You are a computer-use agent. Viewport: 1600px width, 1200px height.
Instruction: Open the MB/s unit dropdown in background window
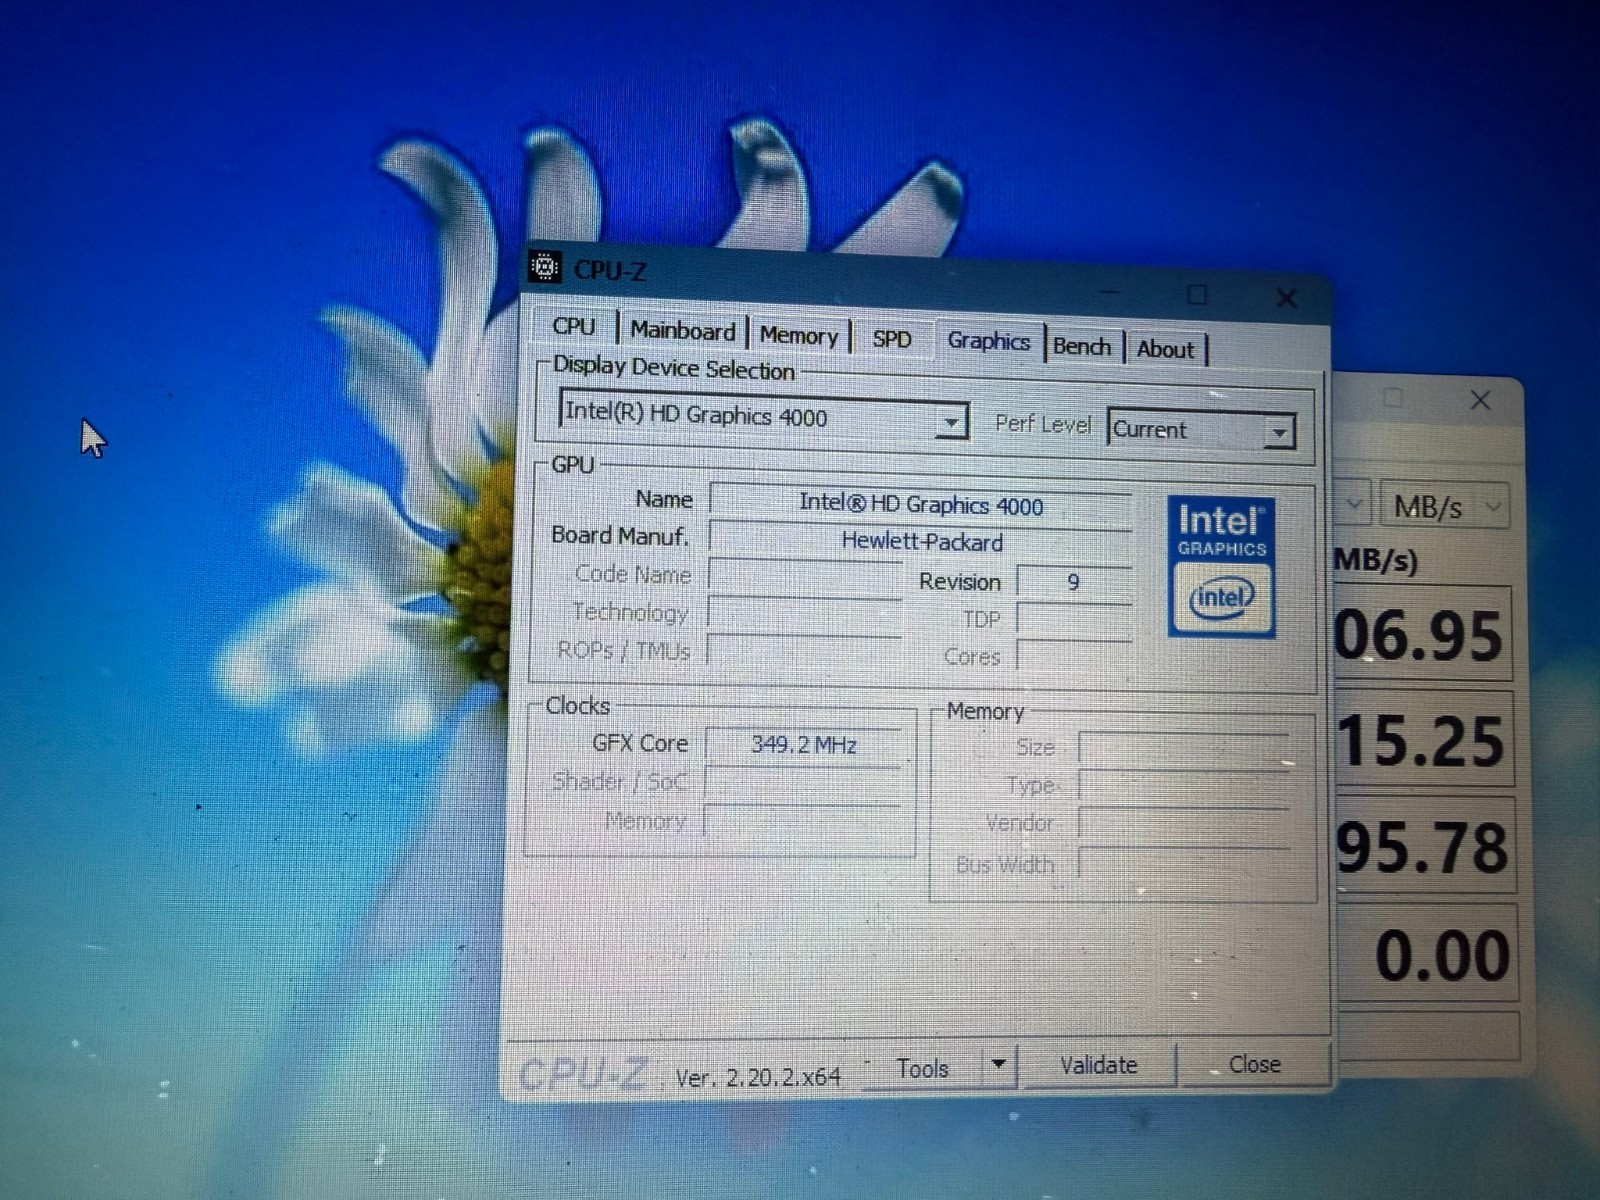[x=1443, y=506]
